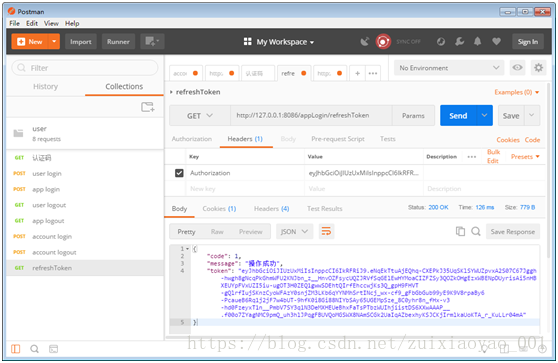Open the request Headers (1) tab

245,139
